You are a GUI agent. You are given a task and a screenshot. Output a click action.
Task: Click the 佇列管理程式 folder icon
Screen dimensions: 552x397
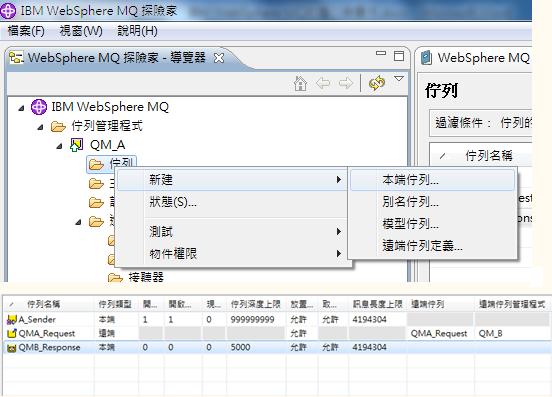pos(58,126)
